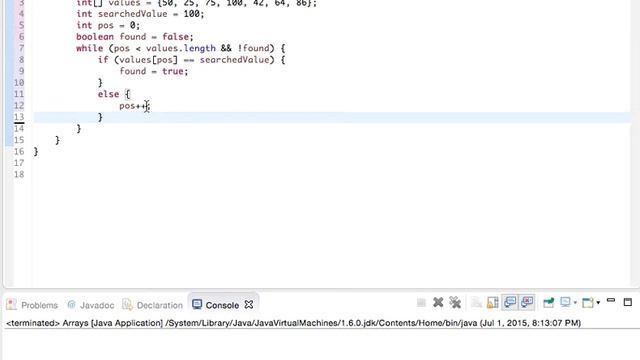This screenshot has height=360, width=640.
Task: Open the Display Selected Console dropdown arrow
Action: (x=575, y=303)
